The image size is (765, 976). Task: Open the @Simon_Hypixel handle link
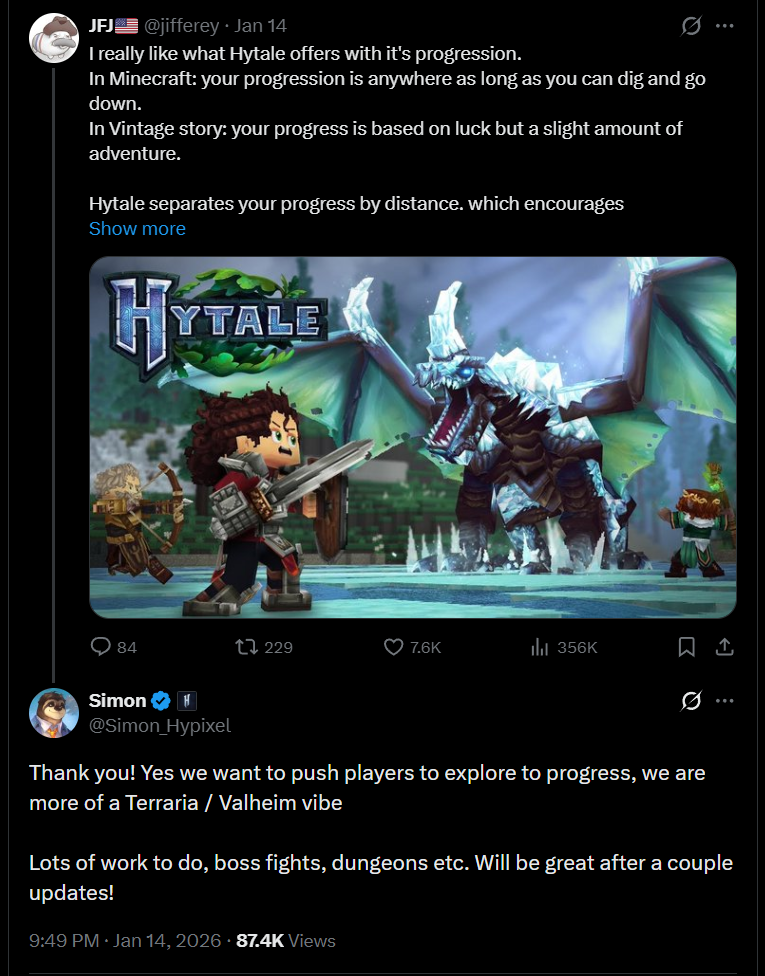[159, 726]
